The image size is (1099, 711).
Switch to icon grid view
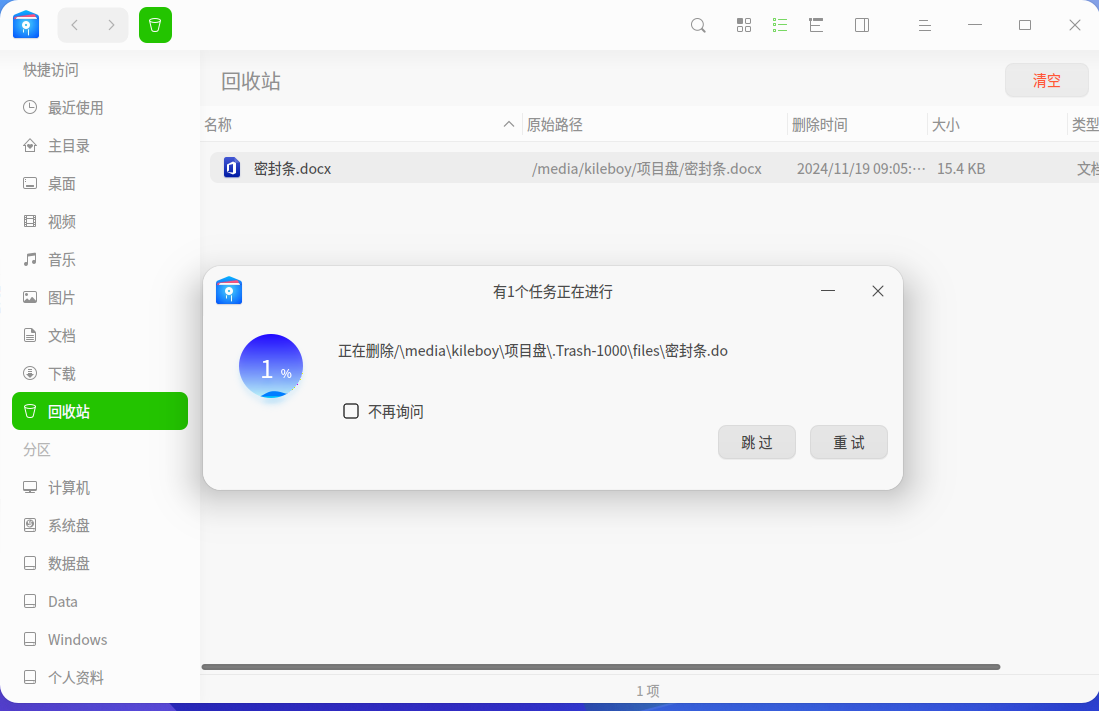pos(744,25)
